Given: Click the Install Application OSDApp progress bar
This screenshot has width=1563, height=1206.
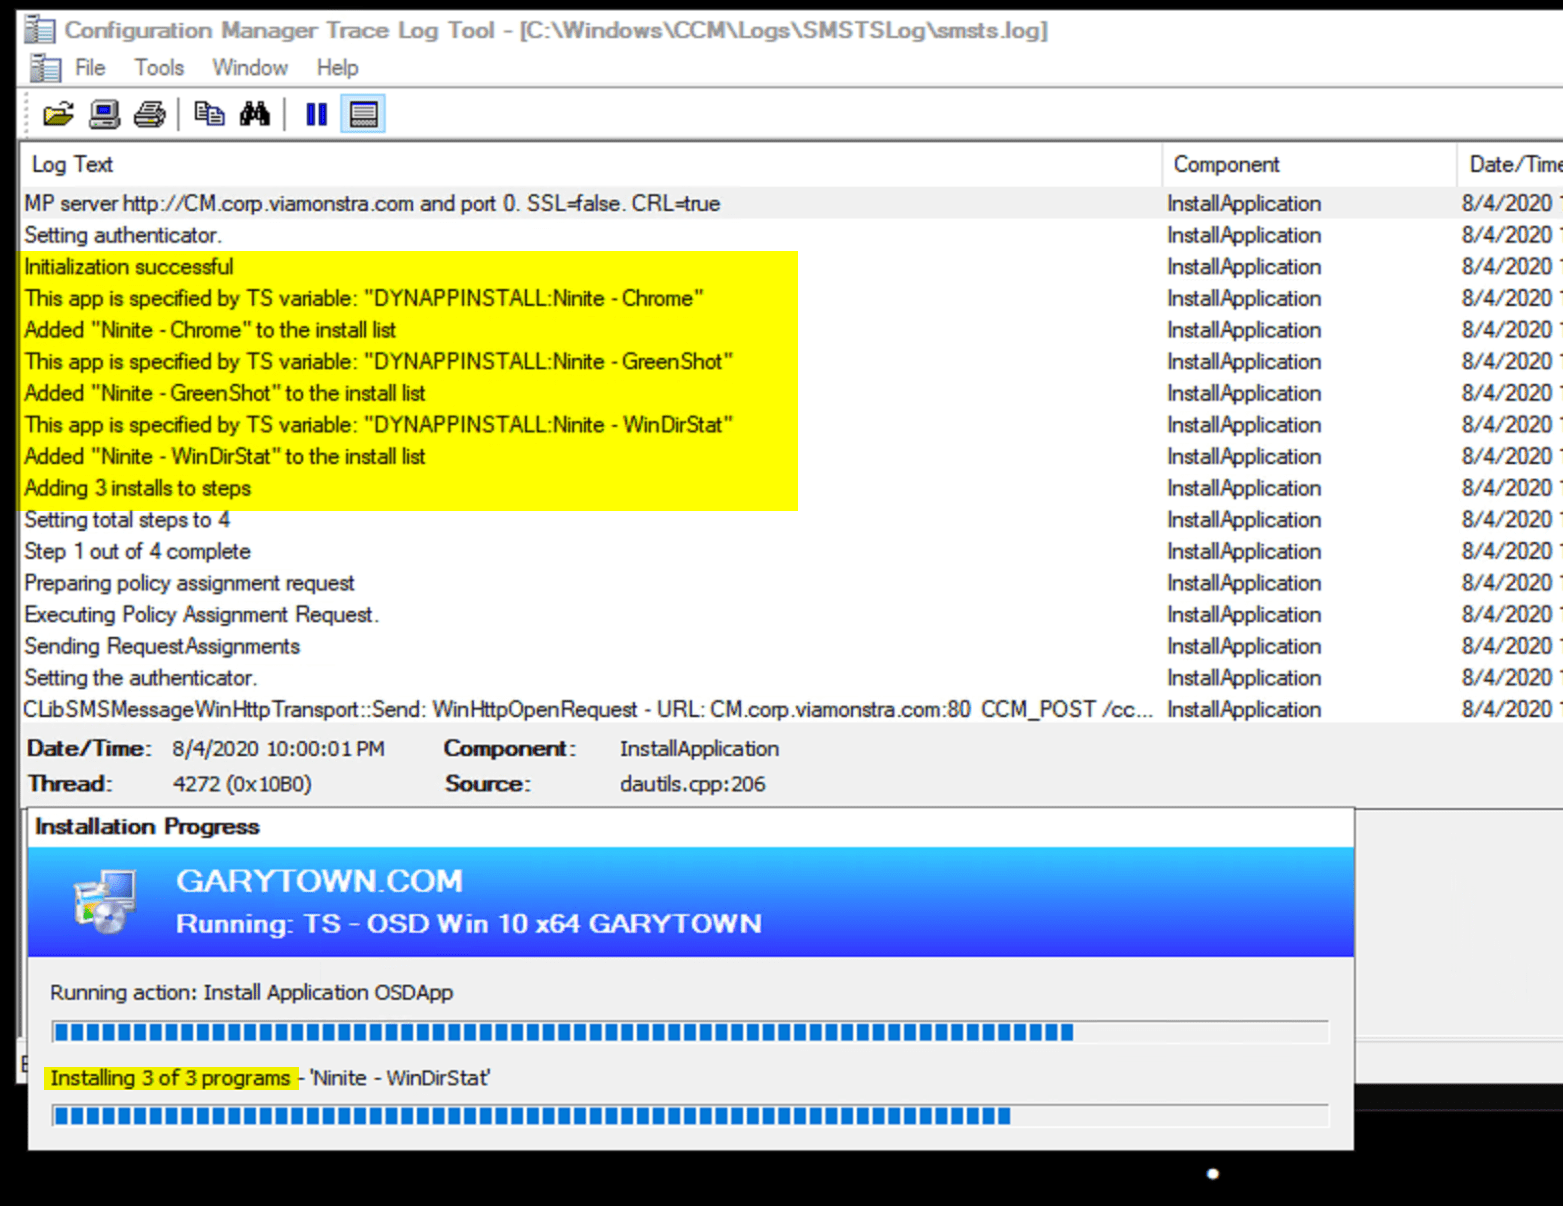Looking at the screenshot, I should coord(690,1031).
